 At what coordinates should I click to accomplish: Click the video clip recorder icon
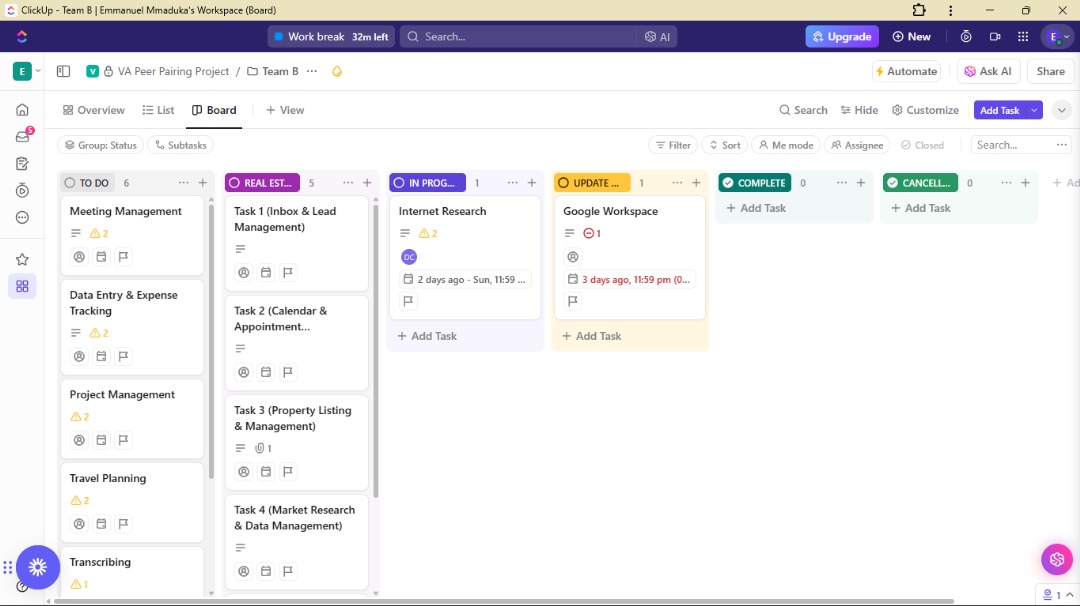(x=995, y=36)
